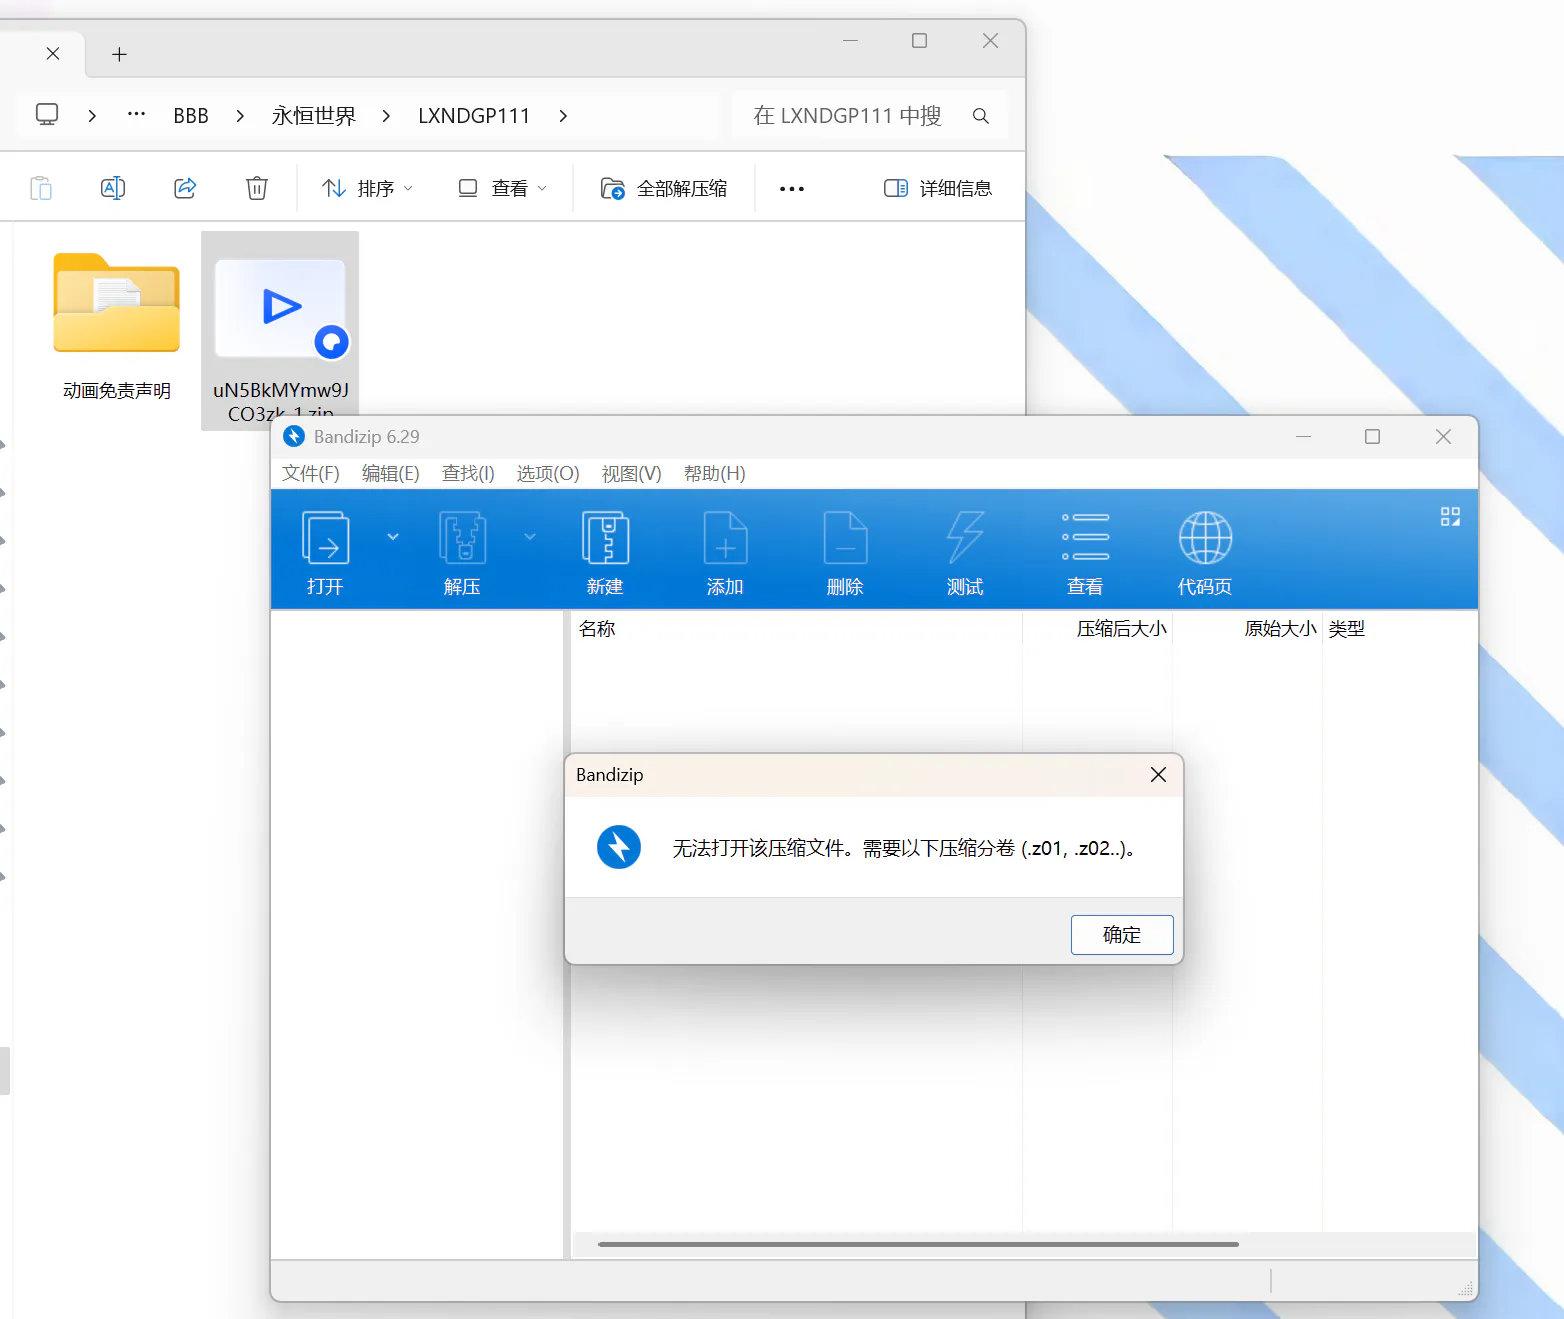Open the 视图(V) menu

pos(631,473)
